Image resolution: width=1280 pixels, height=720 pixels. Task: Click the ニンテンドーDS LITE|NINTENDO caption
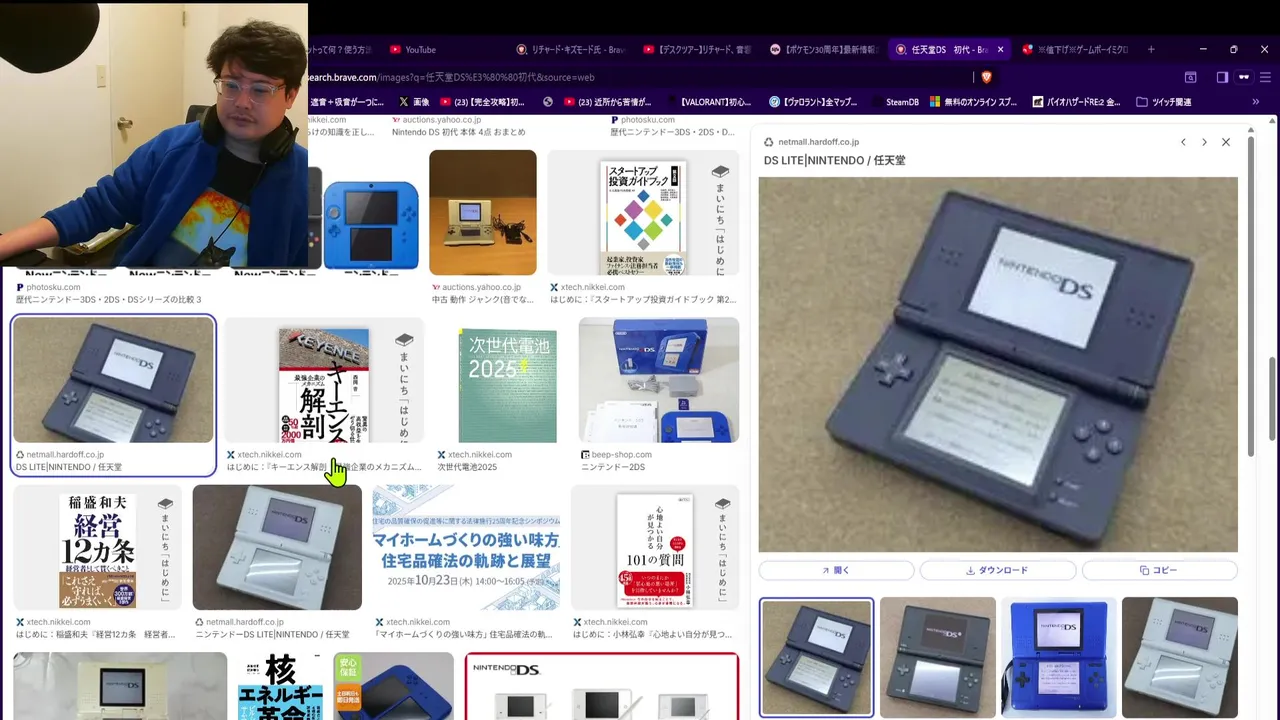point(273,635)
